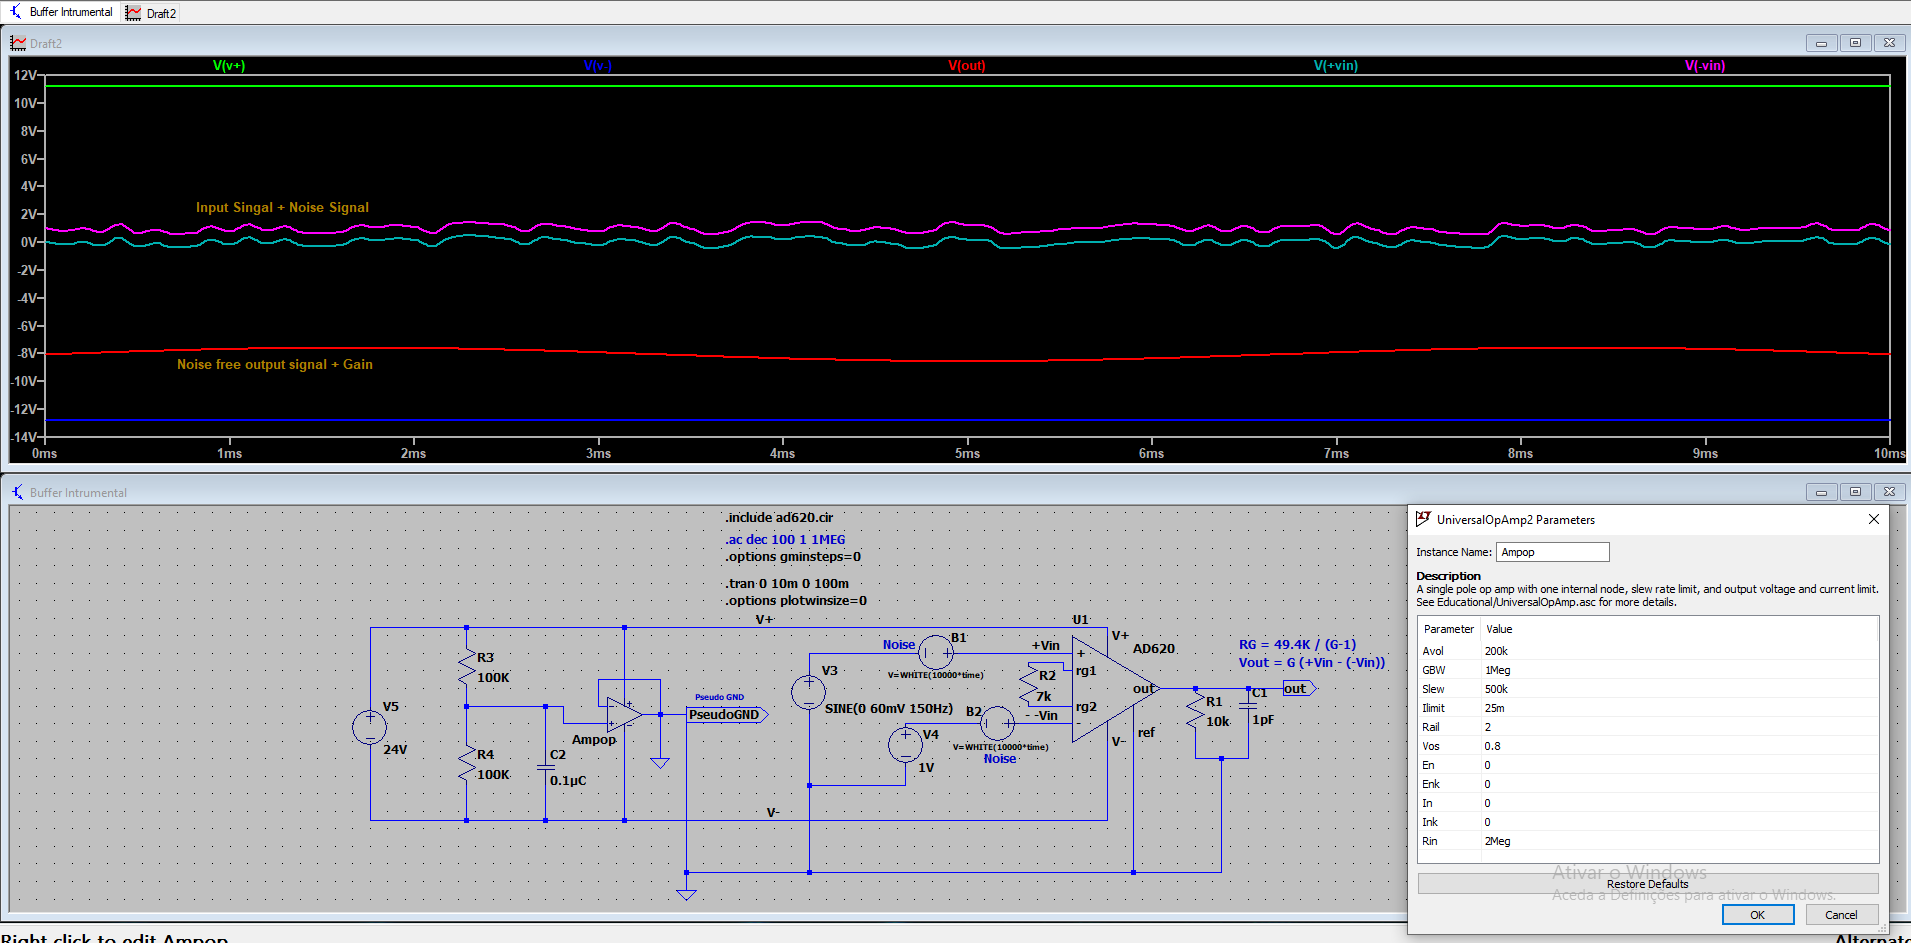This screenshot has width=1911, height=943.
Task: Switch to the Buffer Intrumental tab
Action: click(62, 12)
